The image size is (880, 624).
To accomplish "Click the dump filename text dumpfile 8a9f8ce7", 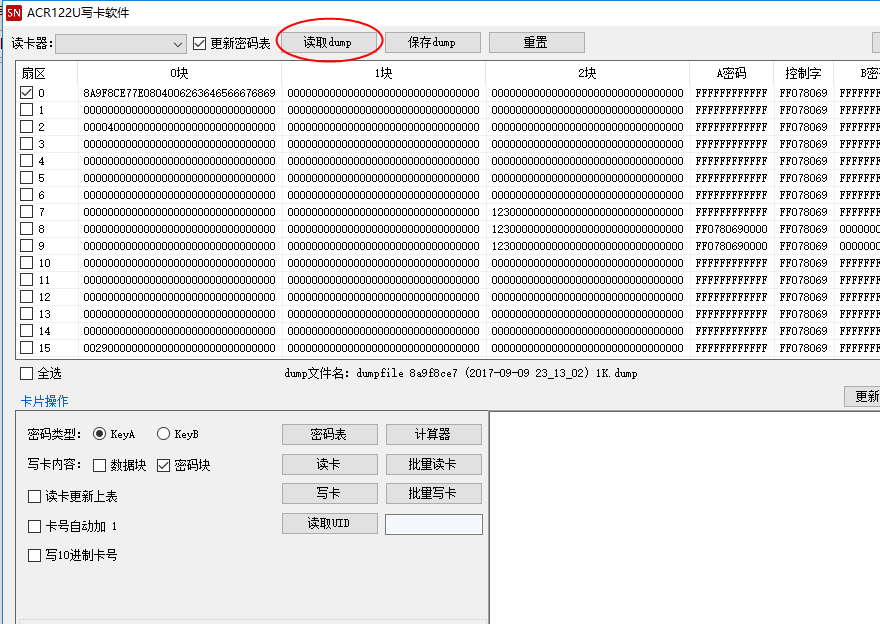I will pos(407,373).
